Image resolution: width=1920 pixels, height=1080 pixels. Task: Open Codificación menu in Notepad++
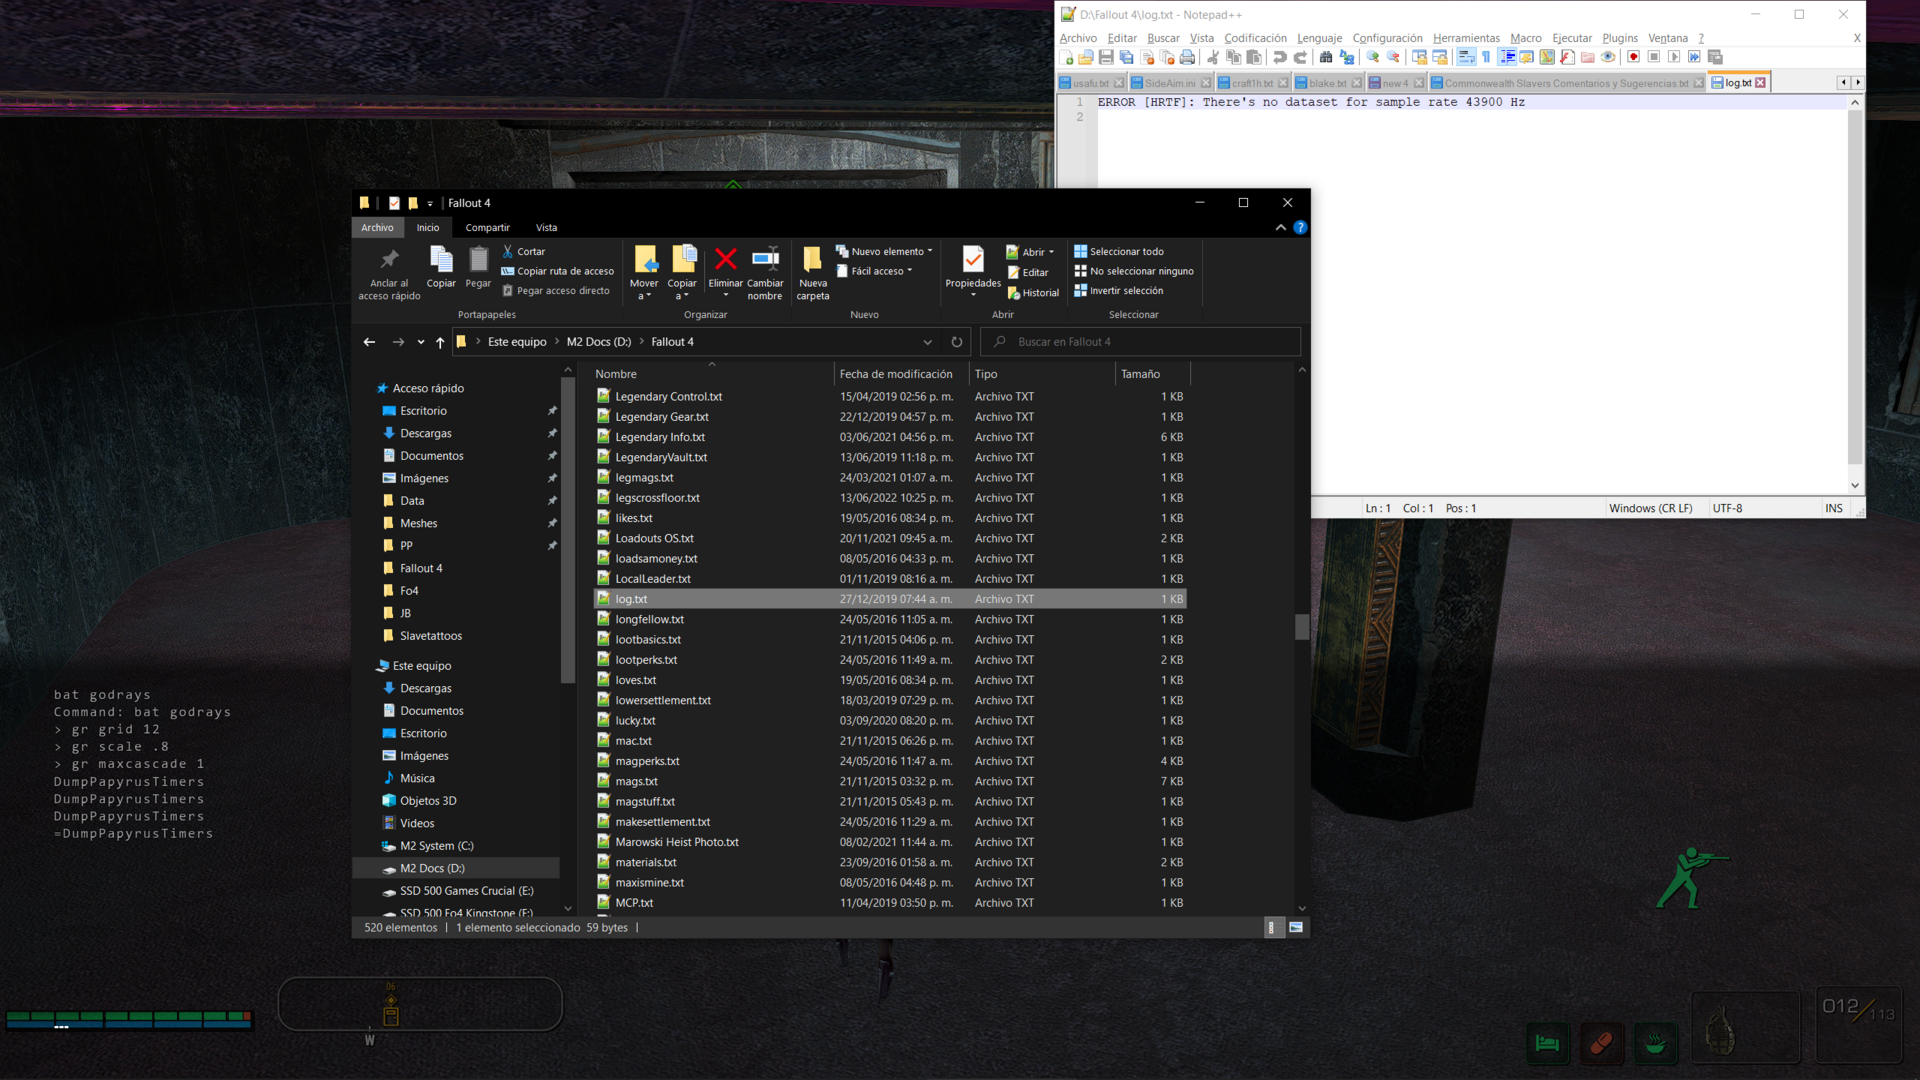coord(1255,38)
